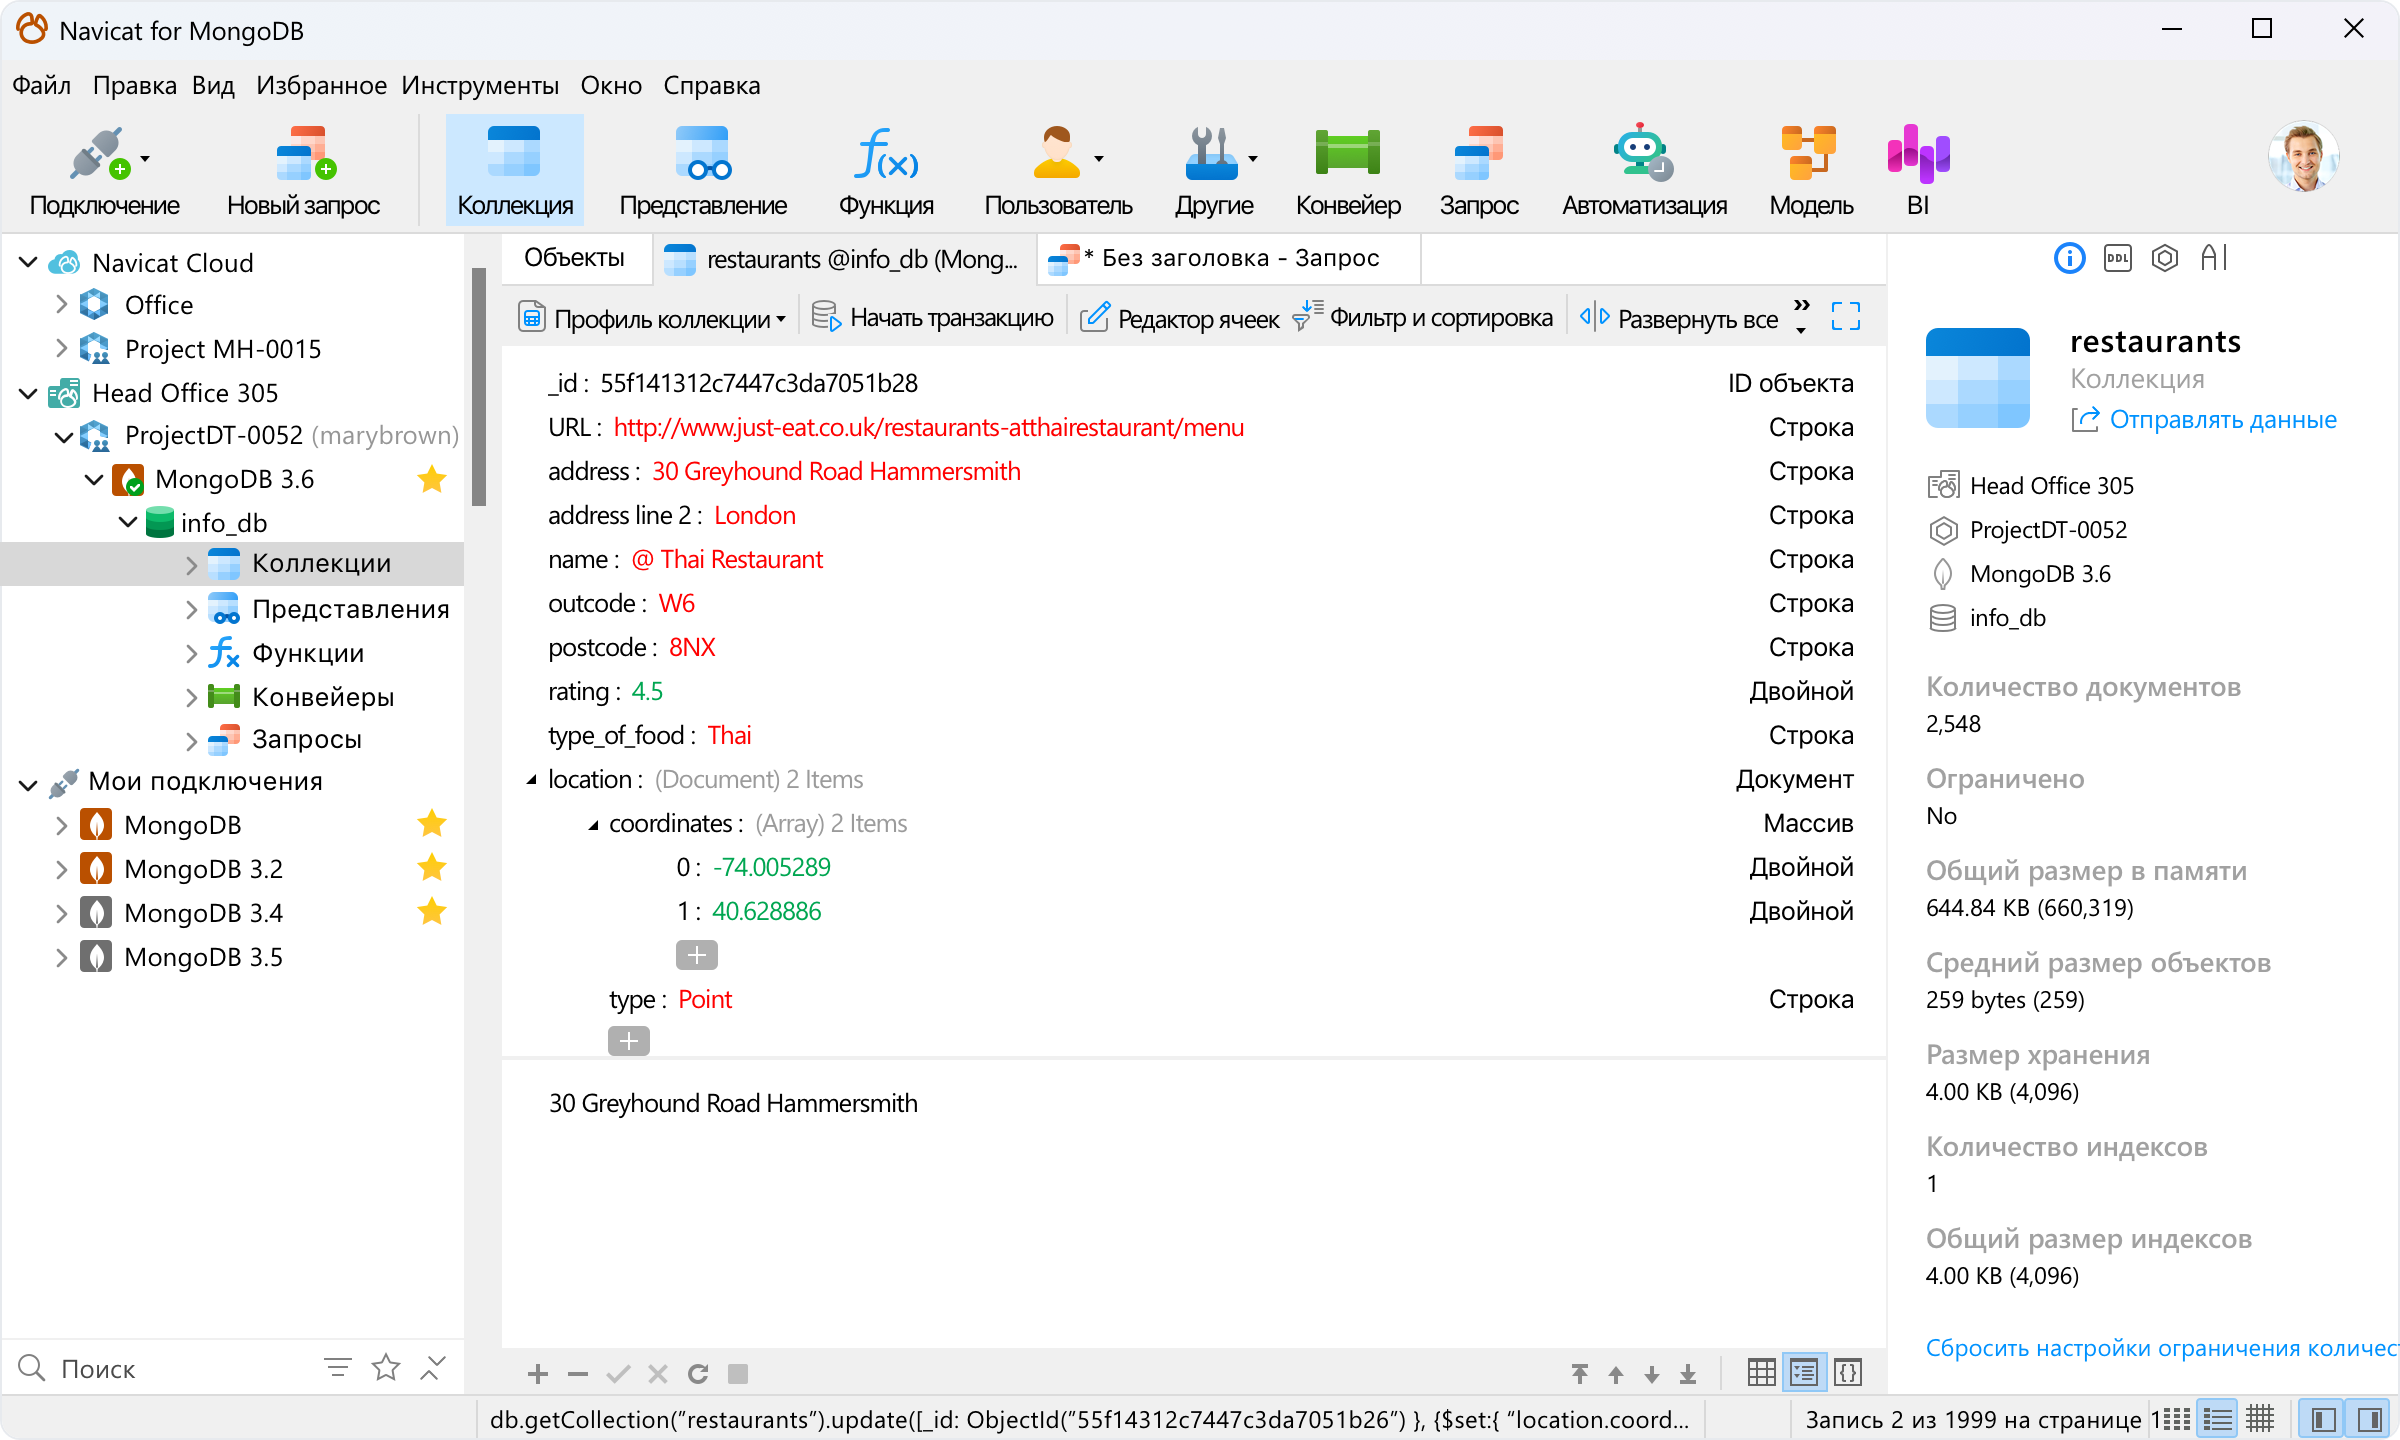Show the info panel icon
Viewport: 2400px width, 1440px height.
point(2069,259)
